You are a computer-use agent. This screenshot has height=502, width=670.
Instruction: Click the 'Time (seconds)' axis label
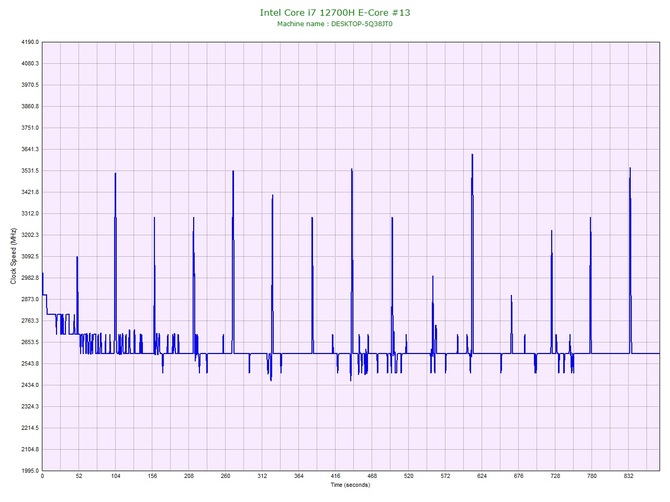coord(350,485)
